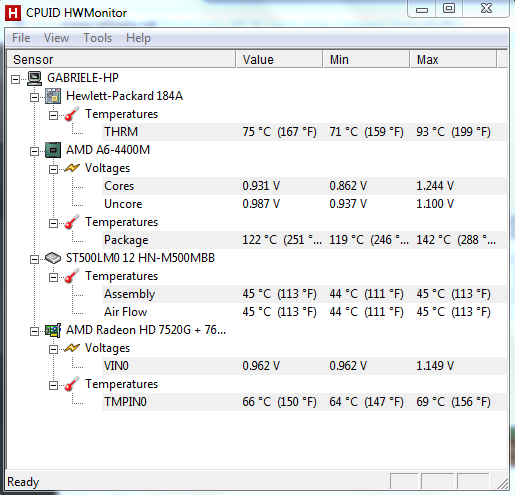Collapse the Hewlett-Packard 184A node
This screenshot has height=495, width=515.
pyautogui.click(x=34, y=97)
